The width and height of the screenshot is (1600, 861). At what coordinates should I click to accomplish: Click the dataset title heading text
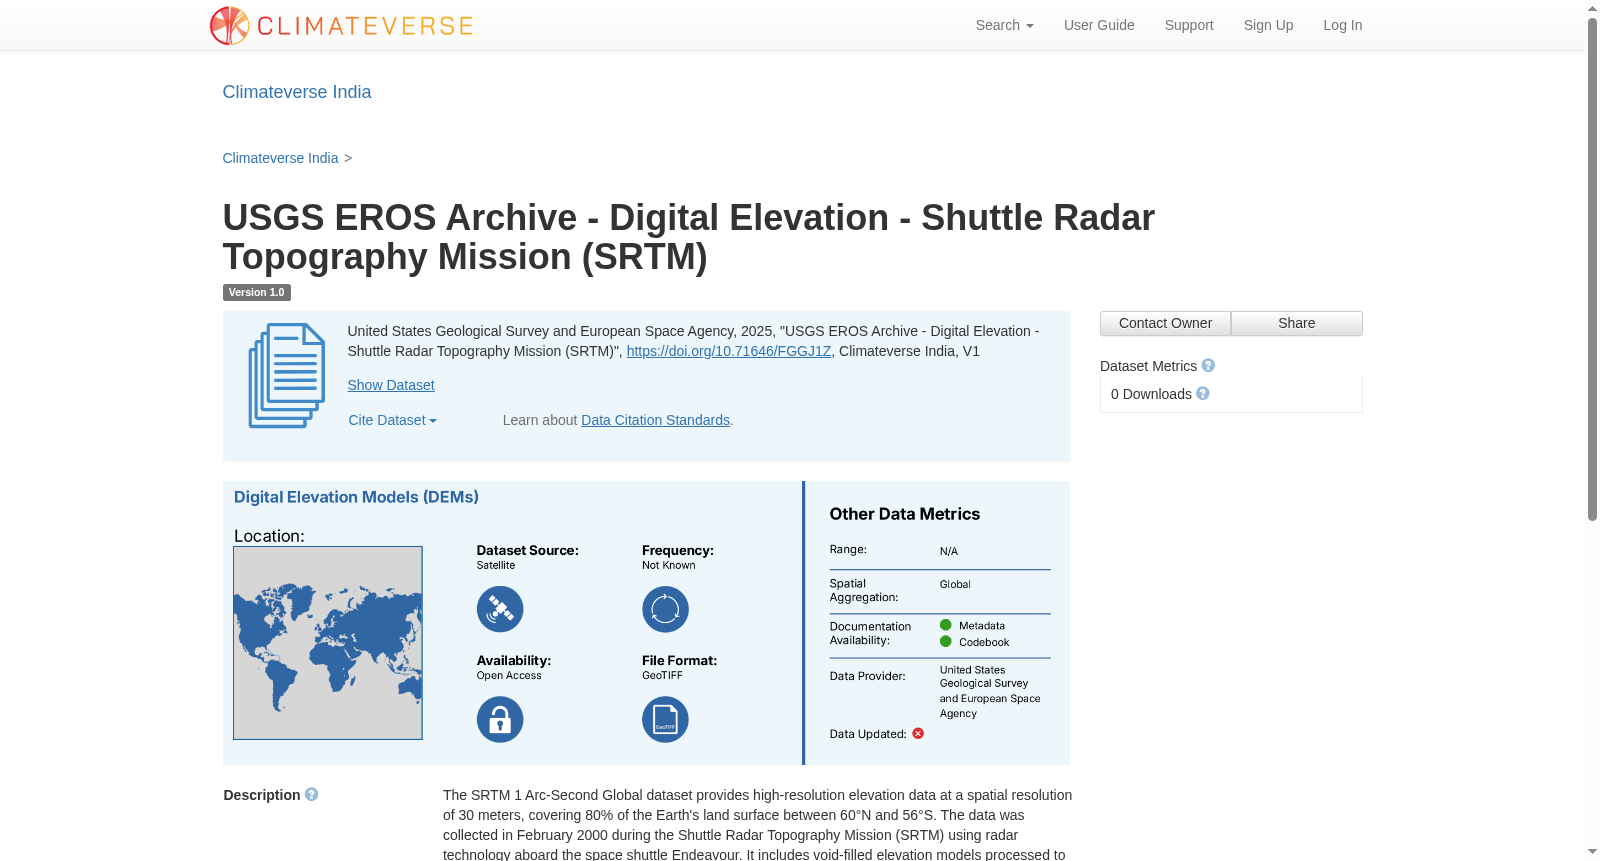point(689,237)
